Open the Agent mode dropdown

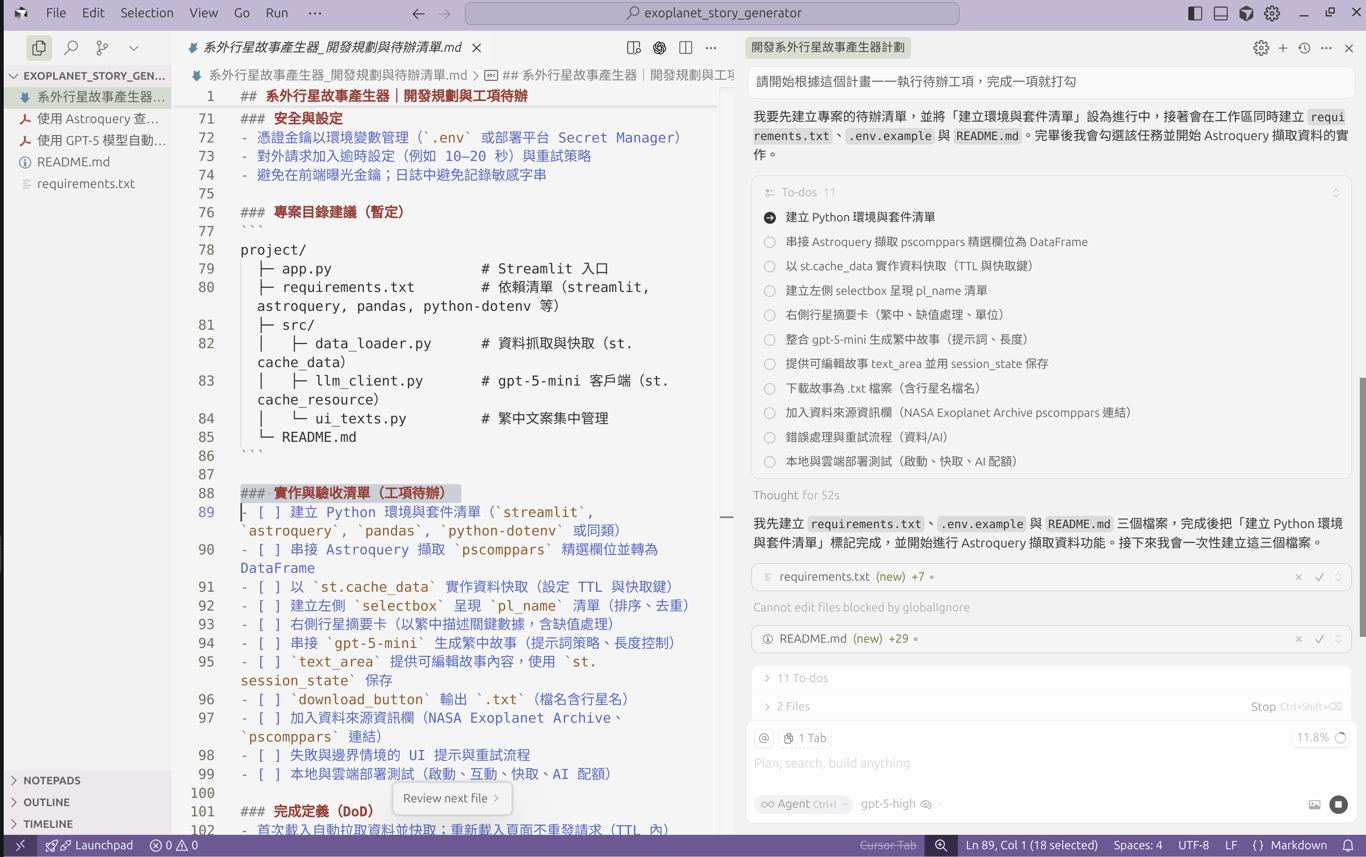click(803, 804)
